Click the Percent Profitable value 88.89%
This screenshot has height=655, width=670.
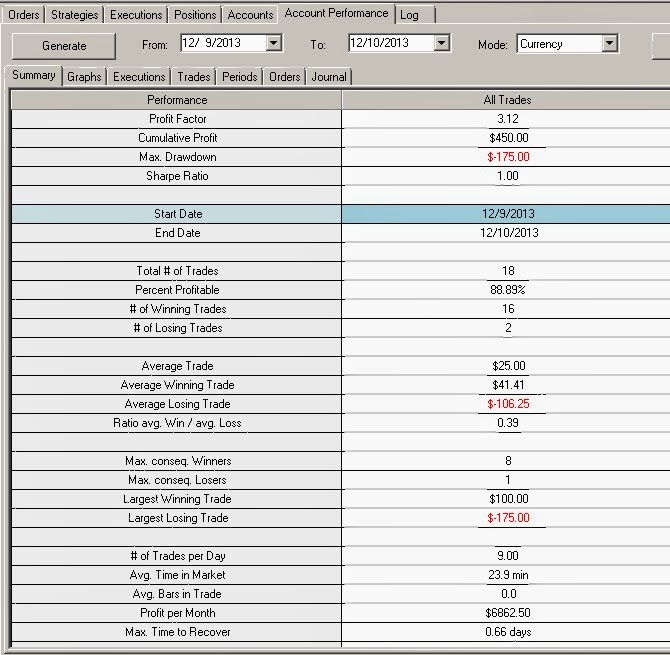click(508, 290)
